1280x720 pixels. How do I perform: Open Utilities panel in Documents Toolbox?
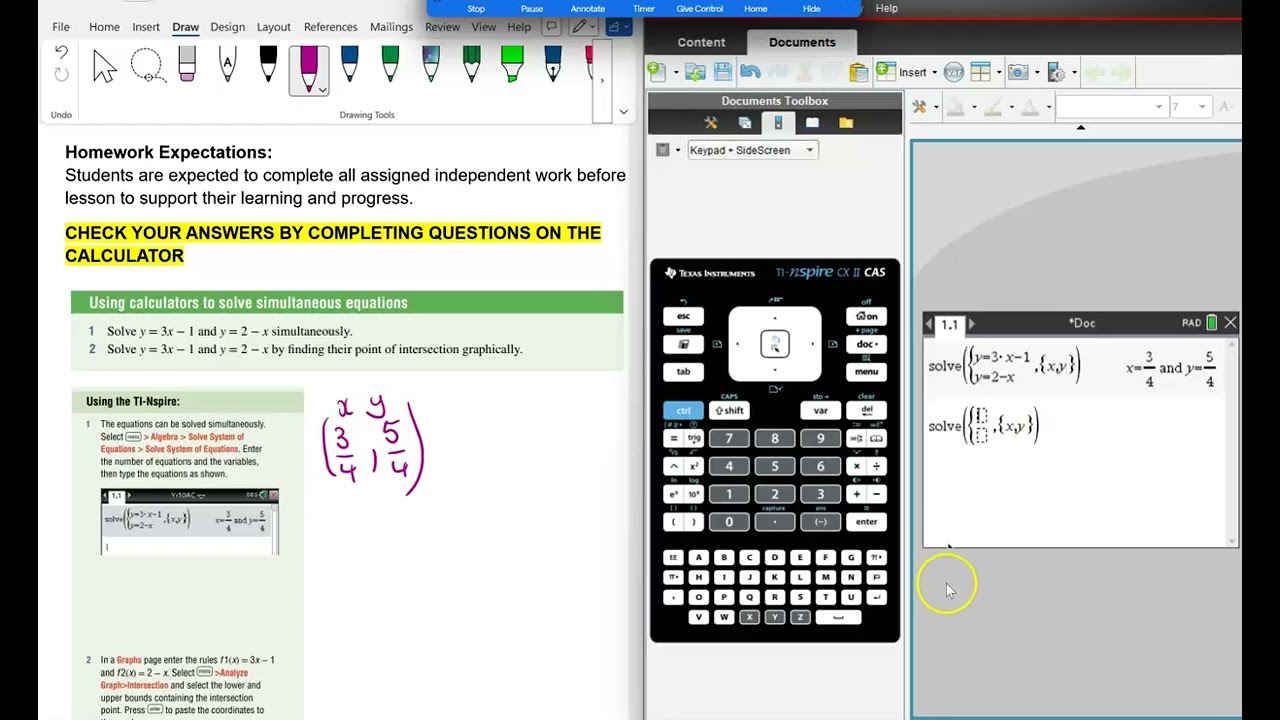pyautogui.click(x=812, y=123)
